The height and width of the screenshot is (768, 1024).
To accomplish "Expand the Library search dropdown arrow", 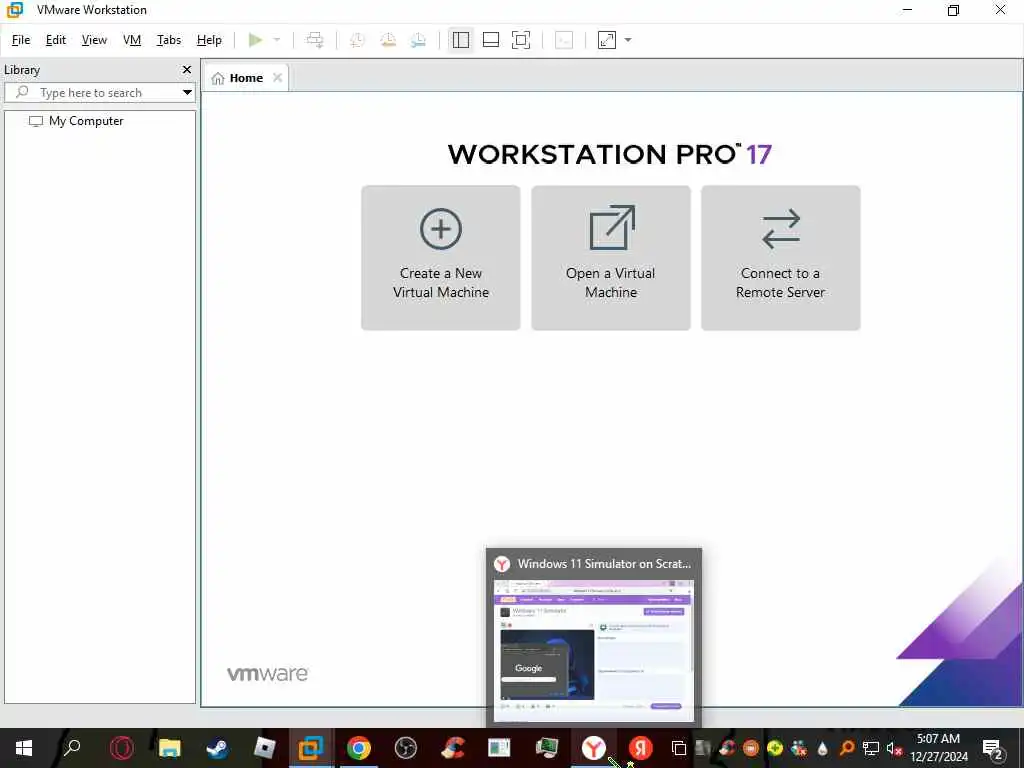I will (187, 93).
